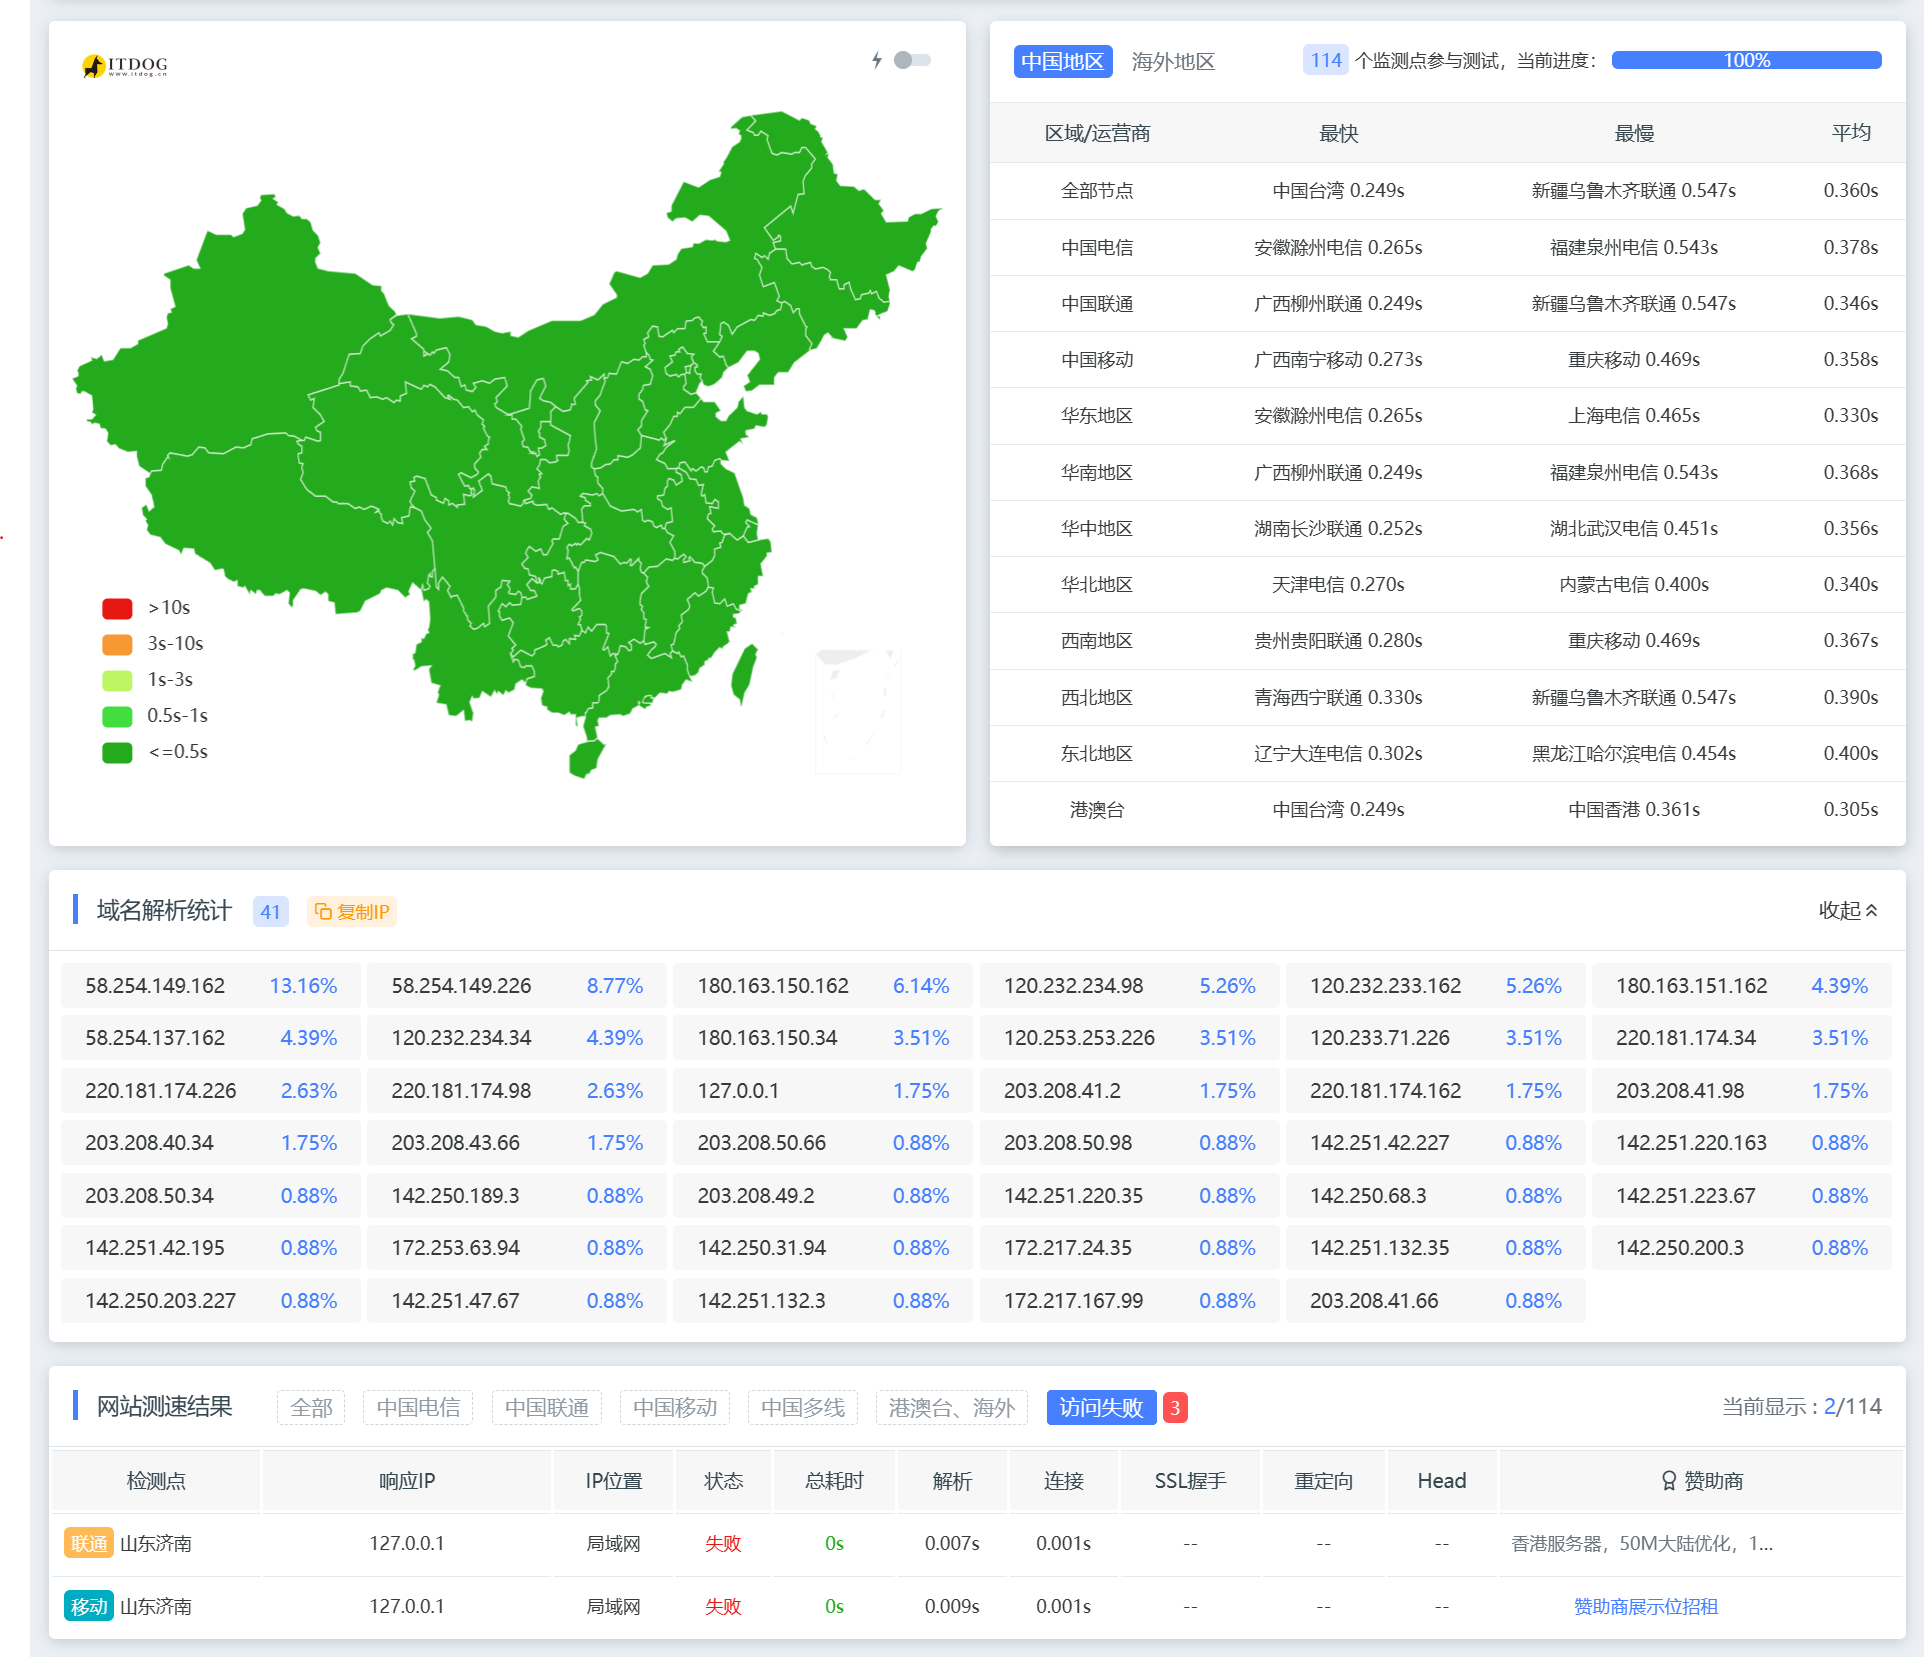The image size is (1924, 1657).
Task: Toggle the lightning fast-mode switch
Action: pyautogui.click(x=912, y=60)
